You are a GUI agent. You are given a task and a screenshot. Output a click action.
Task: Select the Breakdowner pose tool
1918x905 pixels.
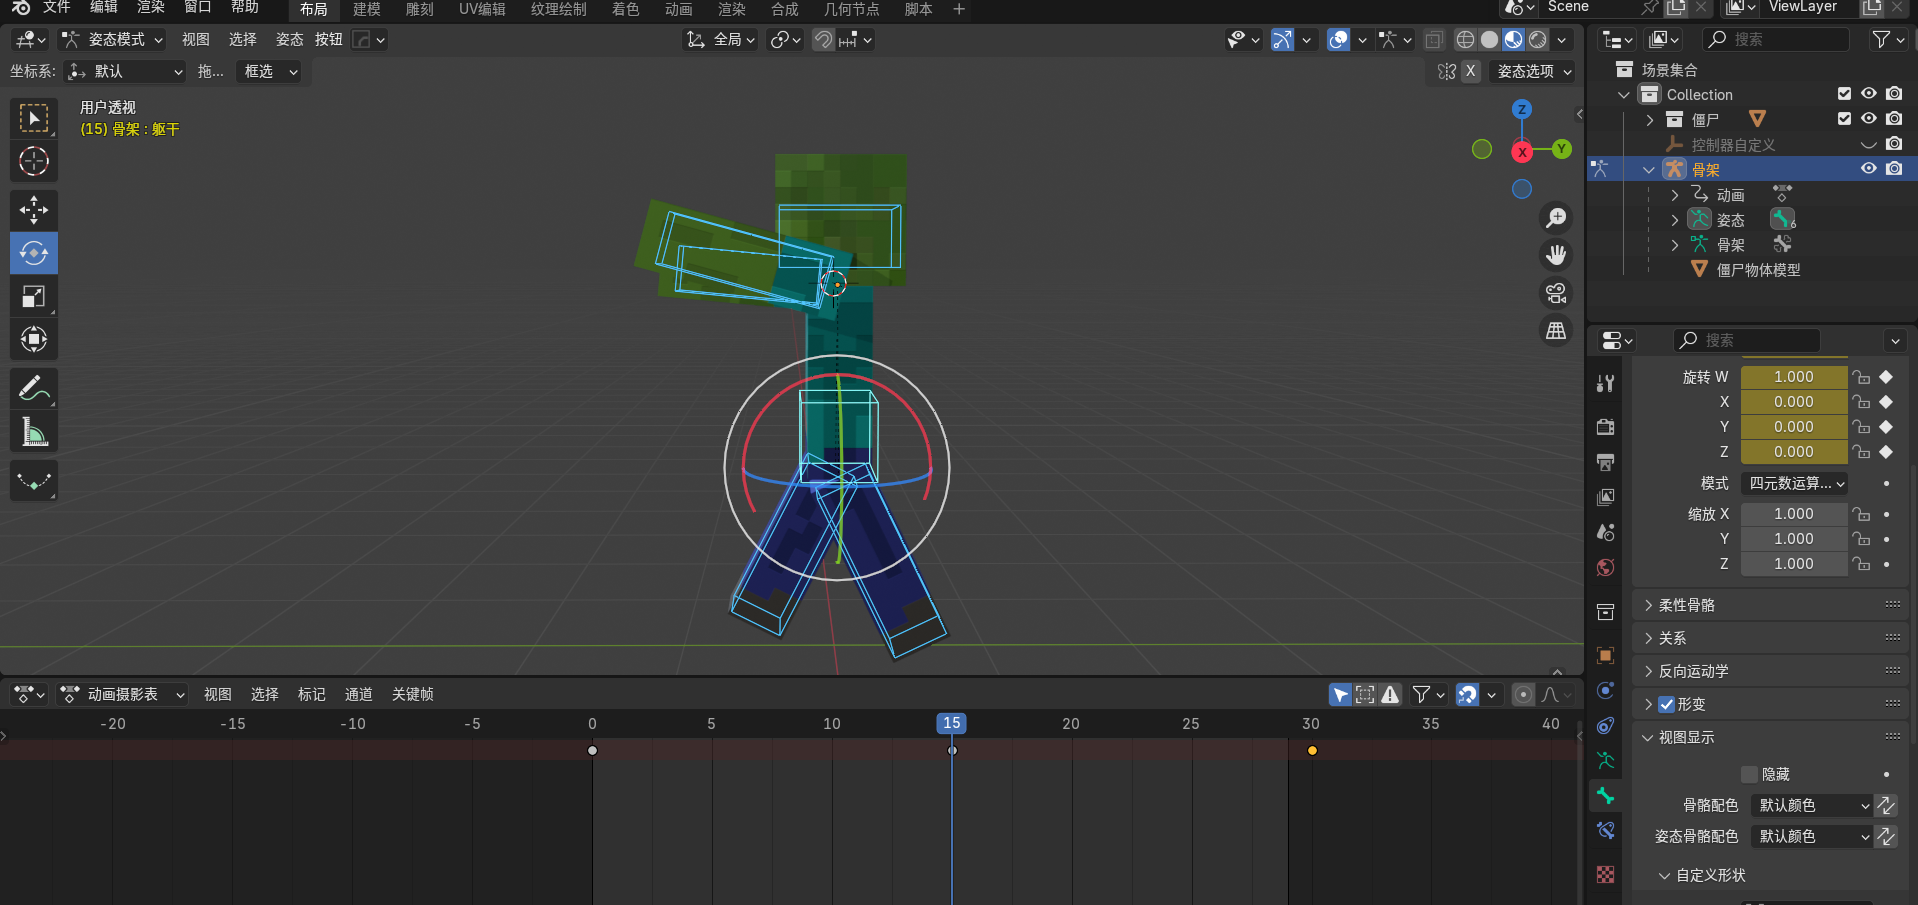coord(34,481)
